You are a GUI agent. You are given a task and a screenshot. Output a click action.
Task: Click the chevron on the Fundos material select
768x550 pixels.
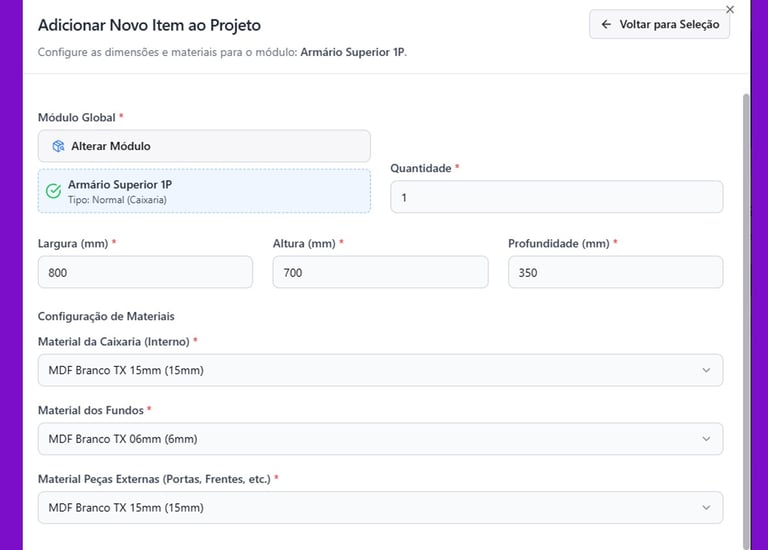click(x=706, y=439)
